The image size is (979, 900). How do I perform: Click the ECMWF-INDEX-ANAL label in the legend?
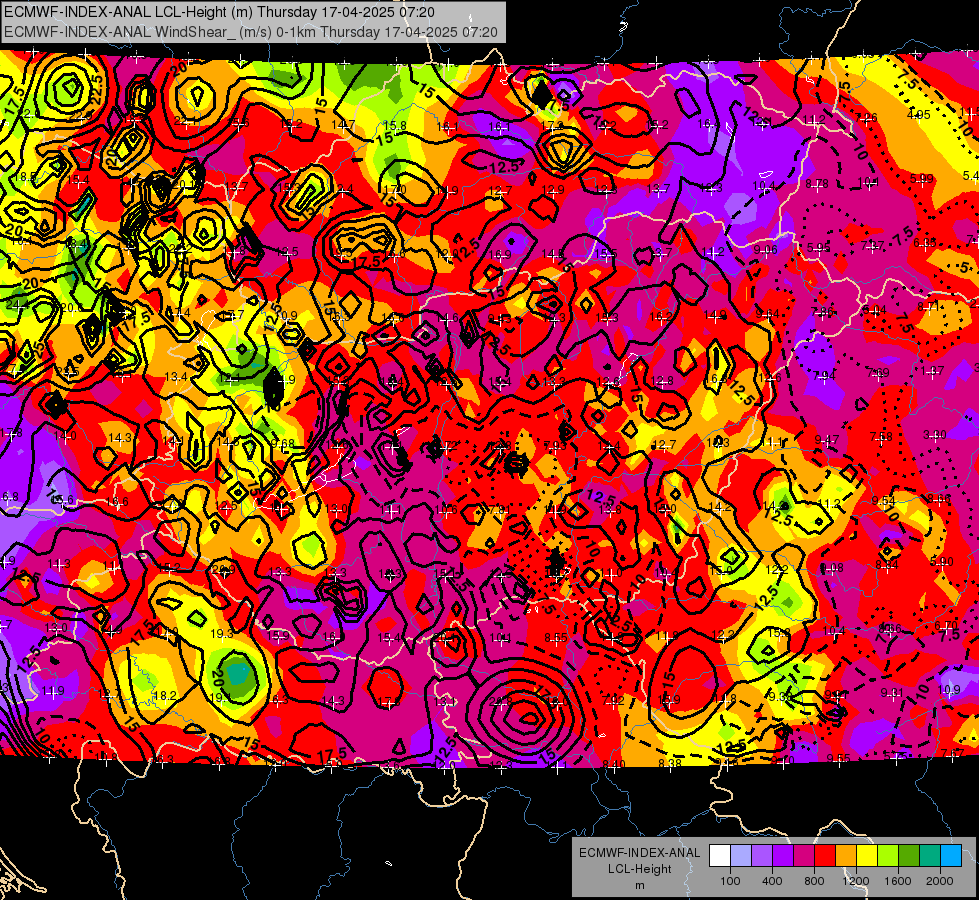pyautogui.click(x=639, y=853)
